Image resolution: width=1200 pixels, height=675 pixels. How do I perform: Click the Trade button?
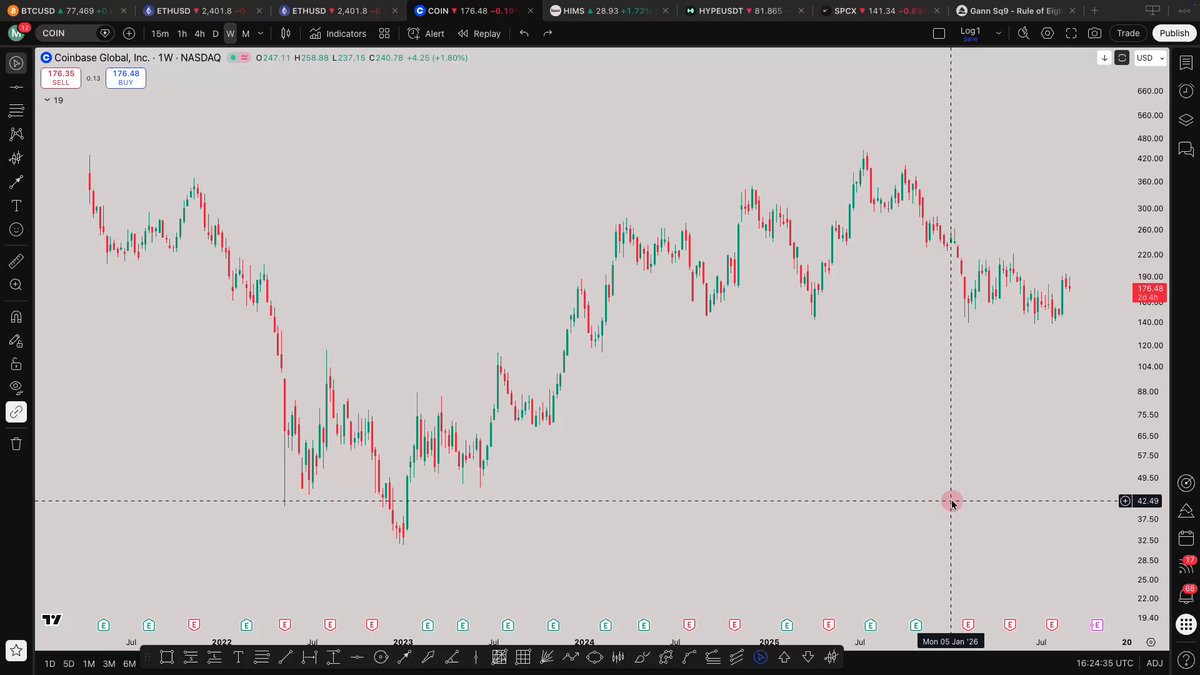(x=1128, y=33)
